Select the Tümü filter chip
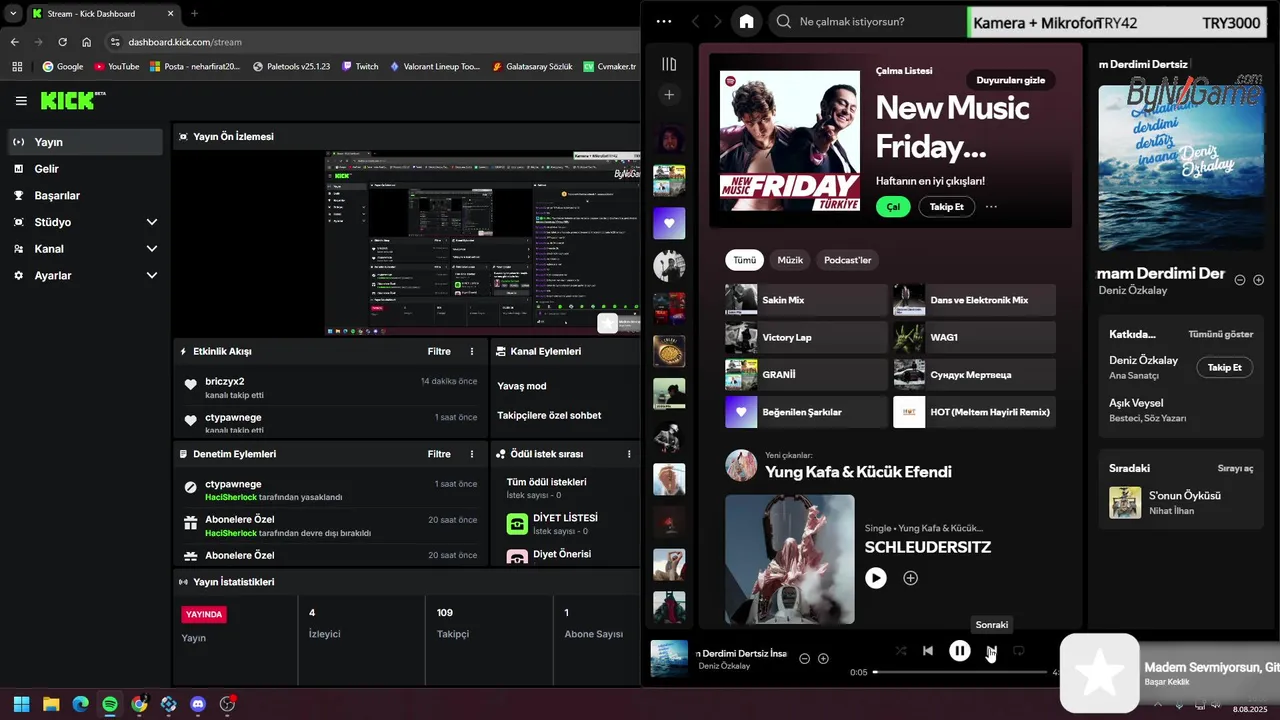The width and height of the screenshot is (1280, 720). pyautogui.click(x=745, y=260)
